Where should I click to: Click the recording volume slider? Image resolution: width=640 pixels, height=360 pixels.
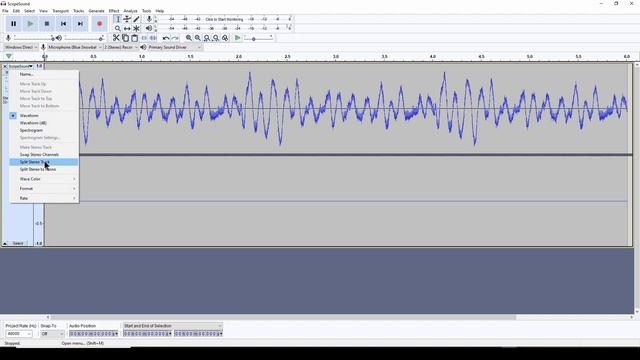coord(33,38)
